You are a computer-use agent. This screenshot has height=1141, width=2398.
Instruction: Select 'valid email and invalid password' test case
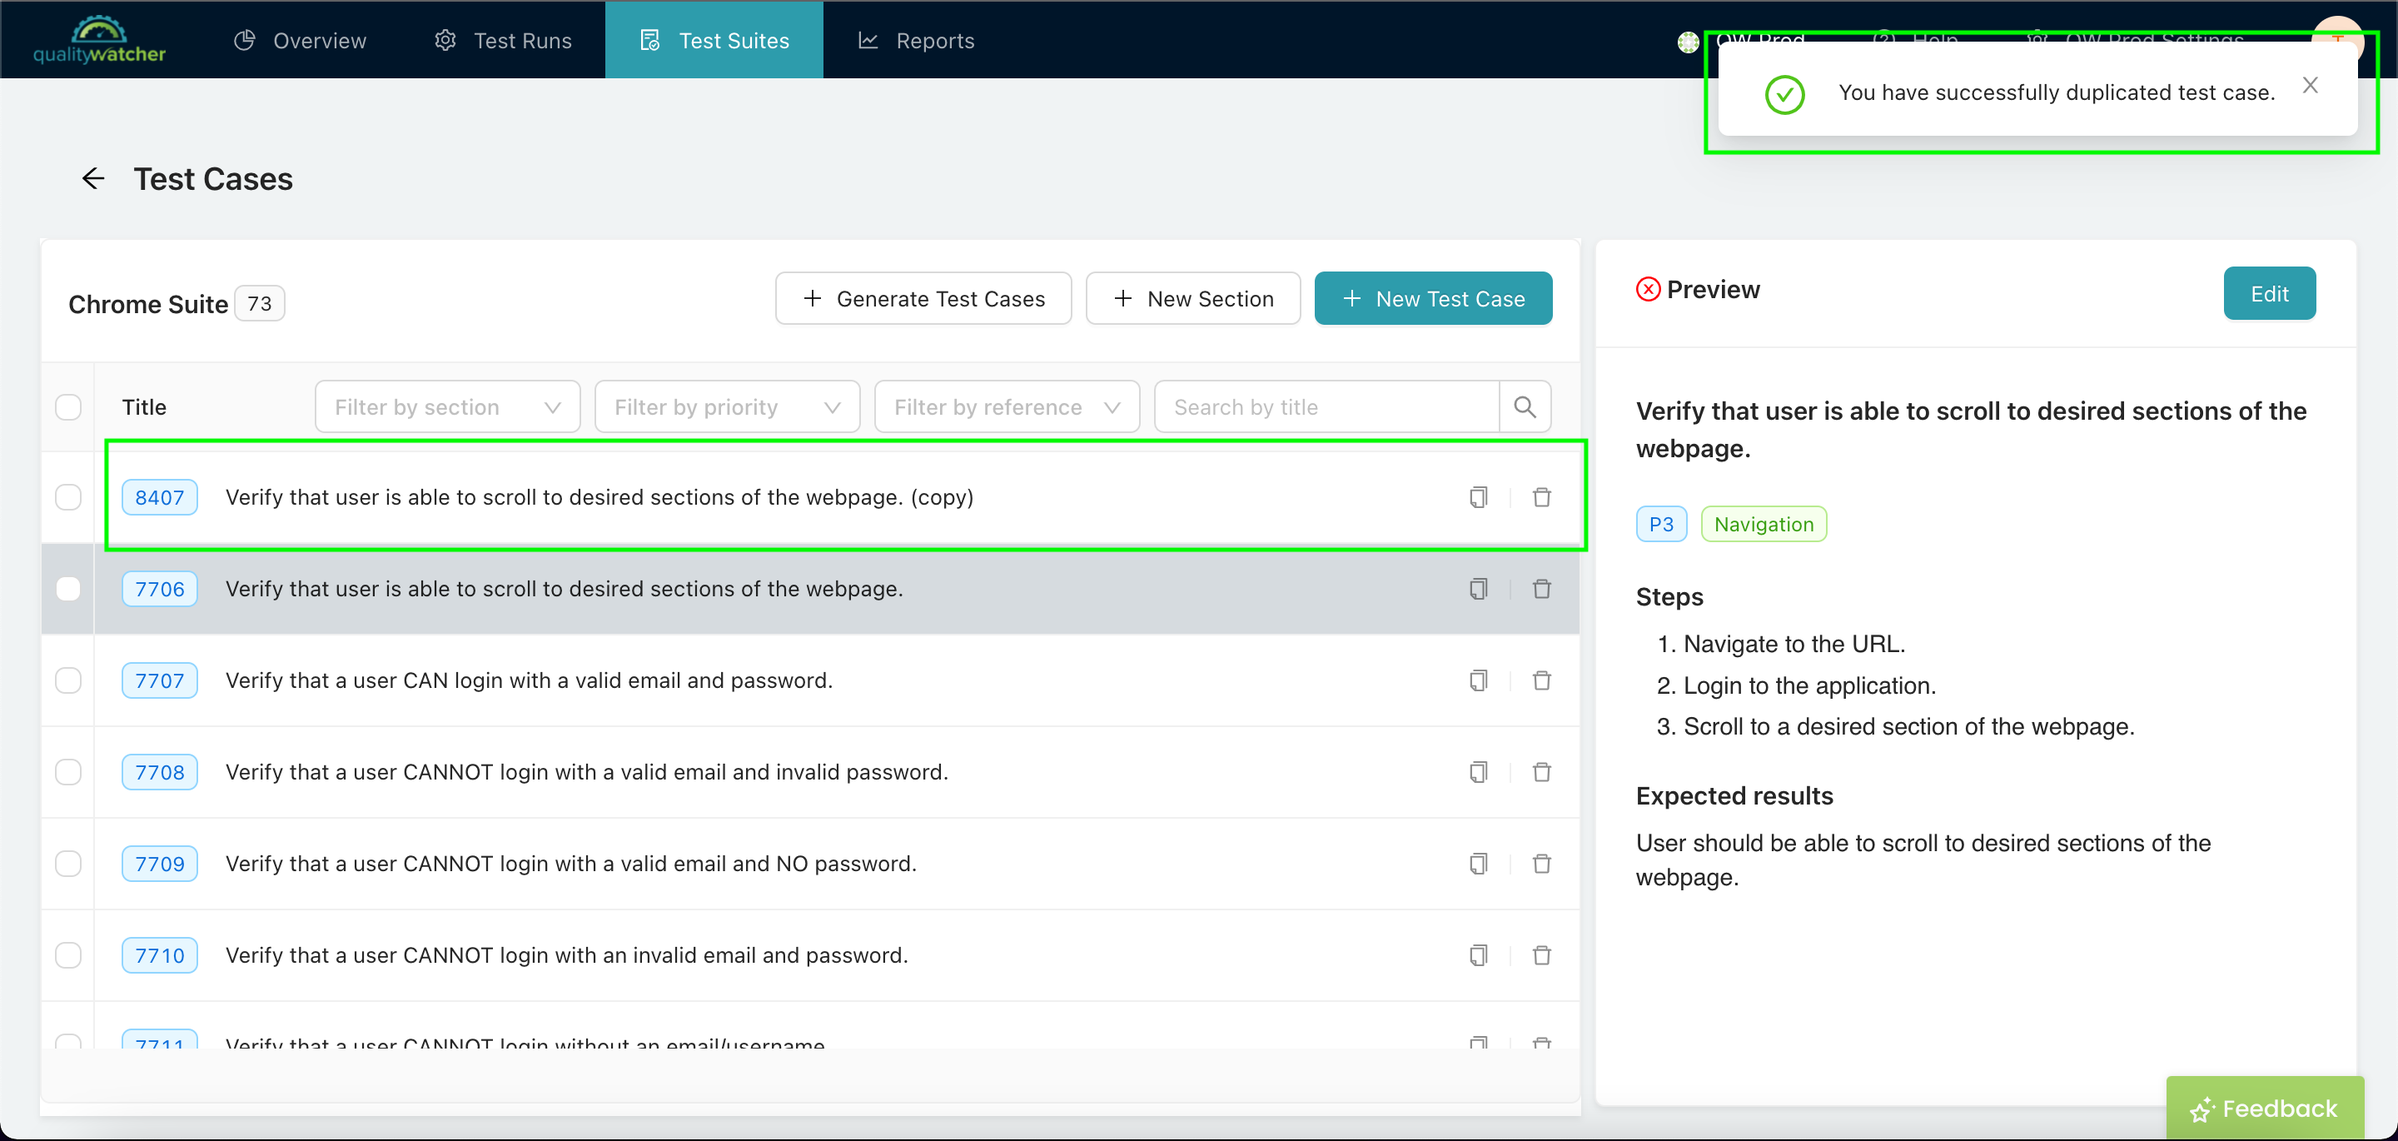587,772
